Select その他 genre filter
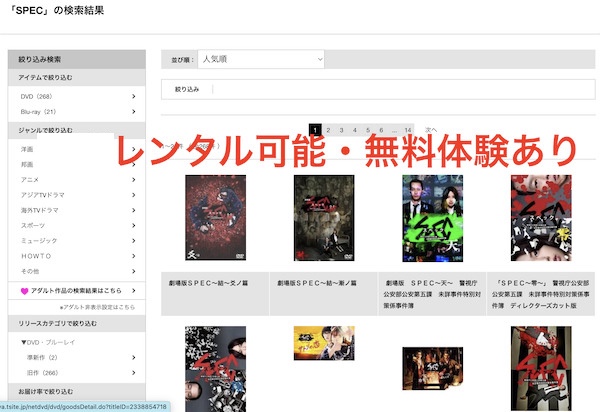The image size is (600, 412). 30,271
